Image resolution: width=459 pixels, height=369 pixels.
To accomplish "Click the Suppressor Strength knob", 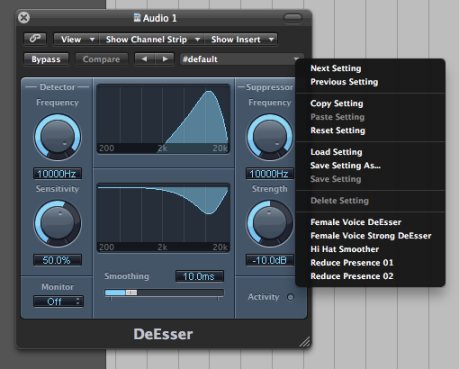I will tap(270, 223).
